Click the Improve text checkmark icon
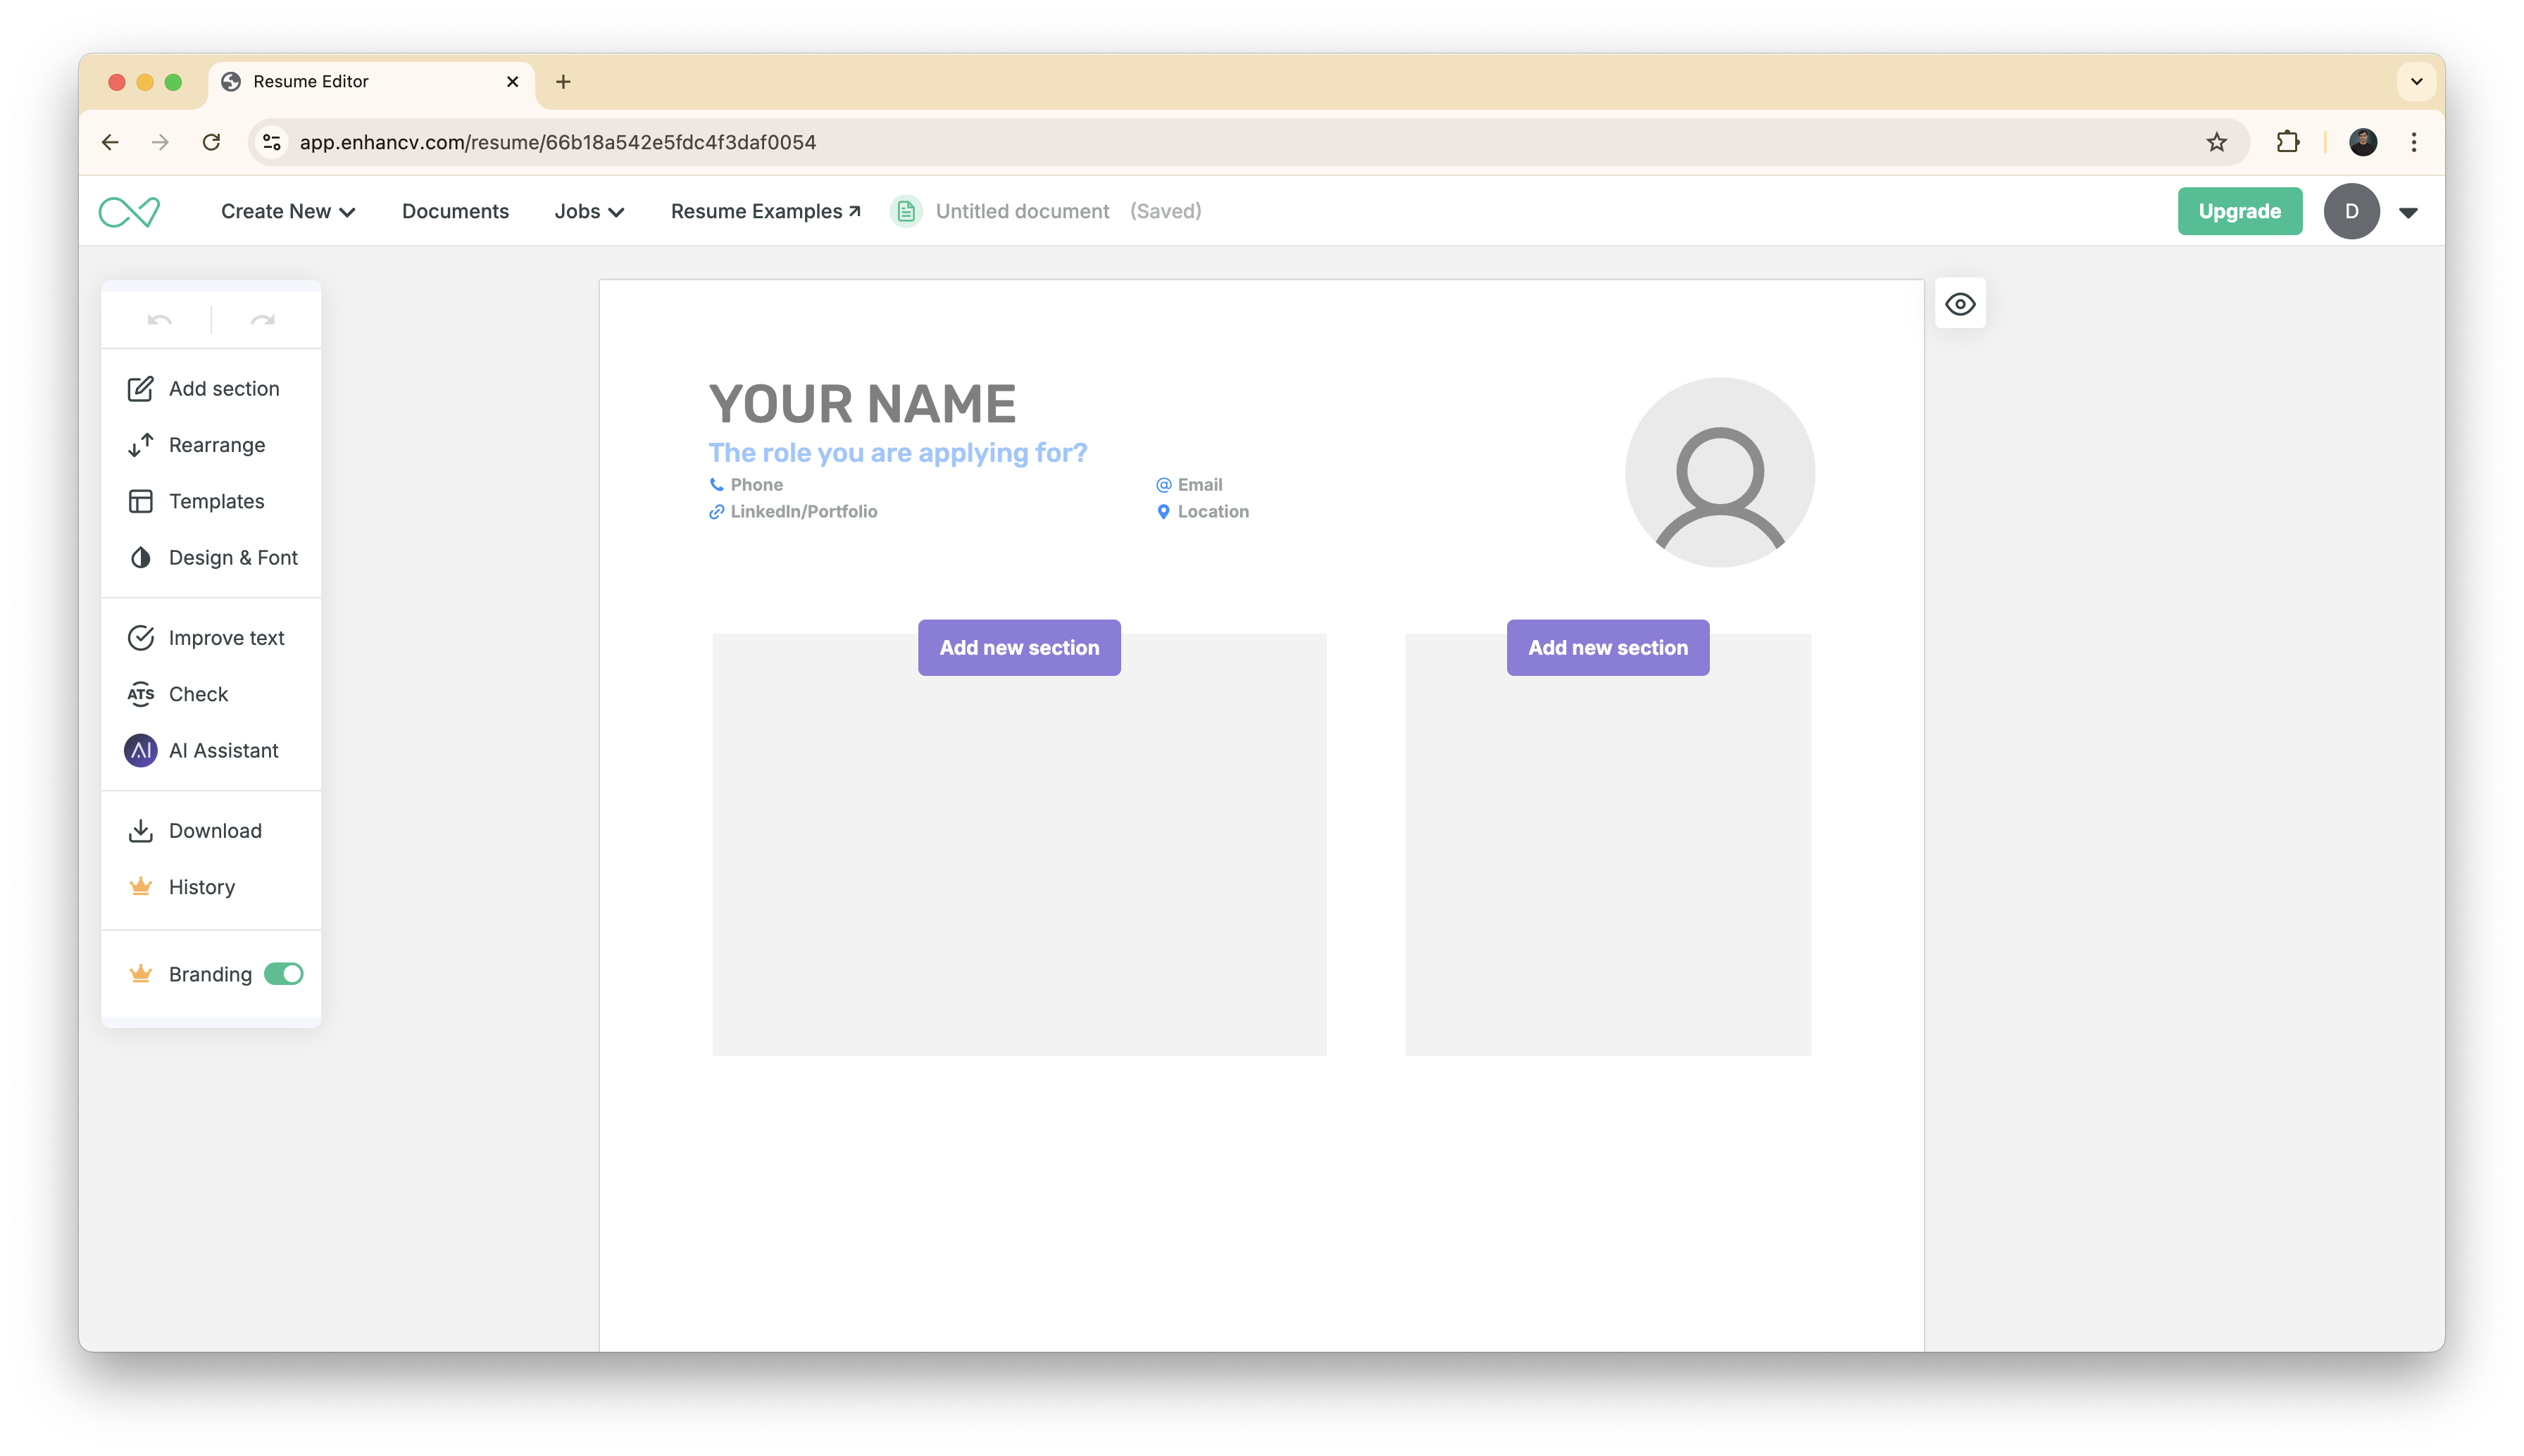Viewport: 2524px width, 1456px height. click(x=141, y=638)
